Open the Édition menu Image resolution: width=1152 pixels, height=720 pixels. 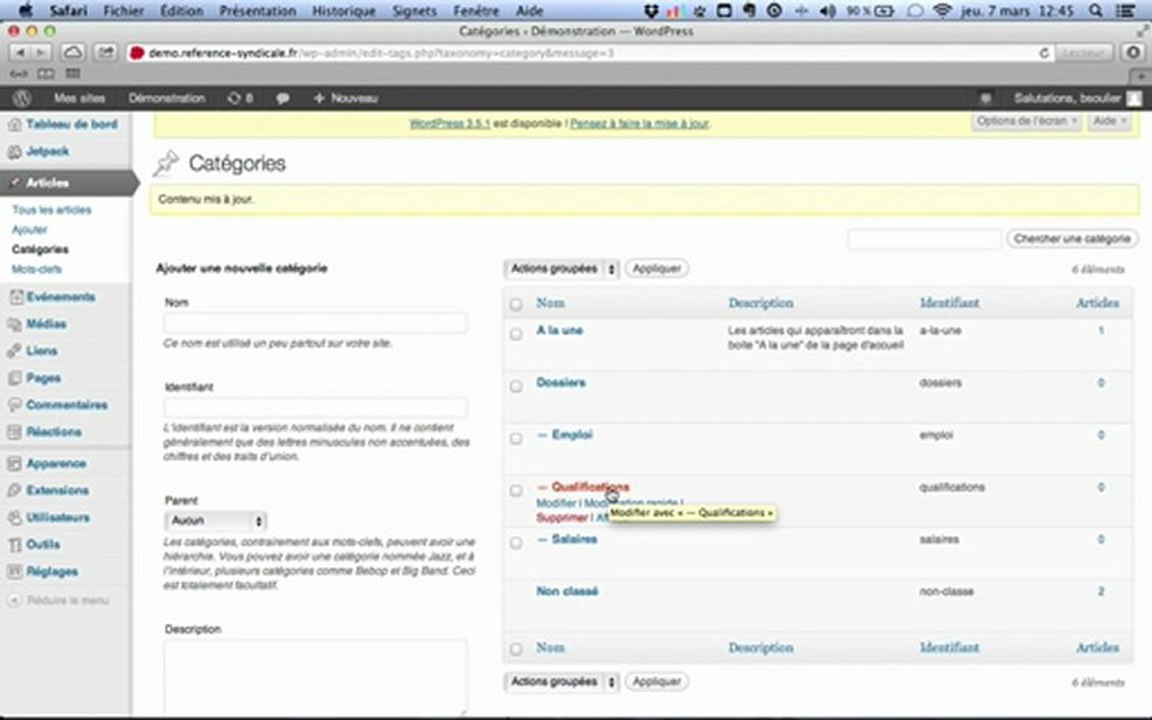point(181,11)
